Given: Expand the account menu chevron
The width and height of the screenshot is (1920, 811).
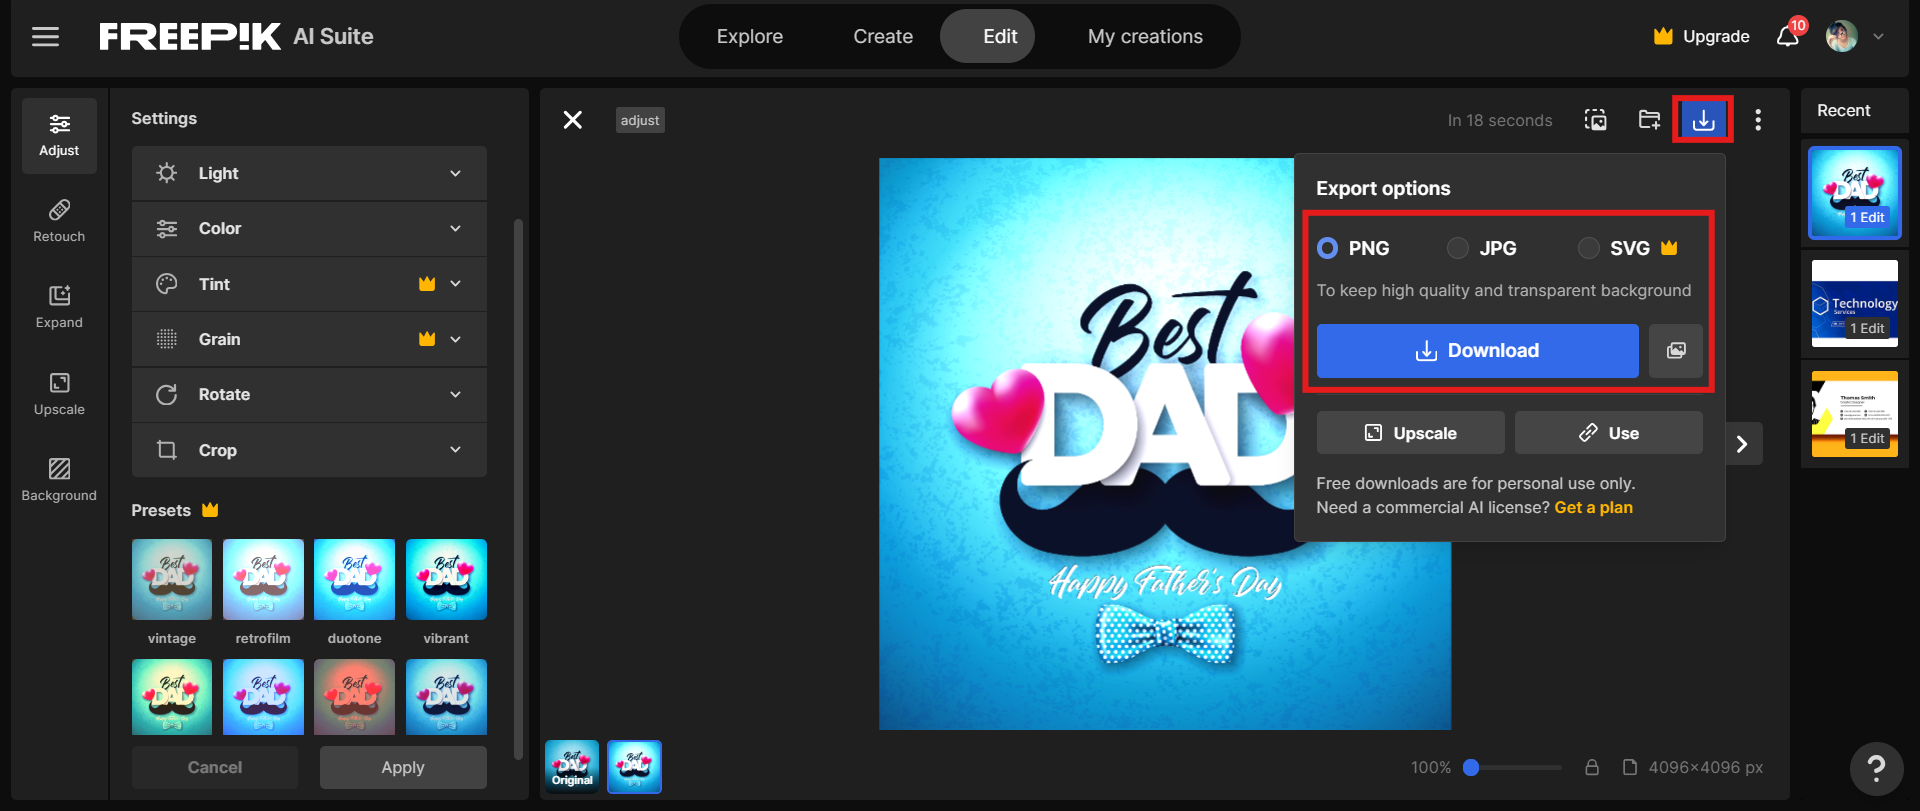Looking at the screenshot, I should pos(1878,37).
